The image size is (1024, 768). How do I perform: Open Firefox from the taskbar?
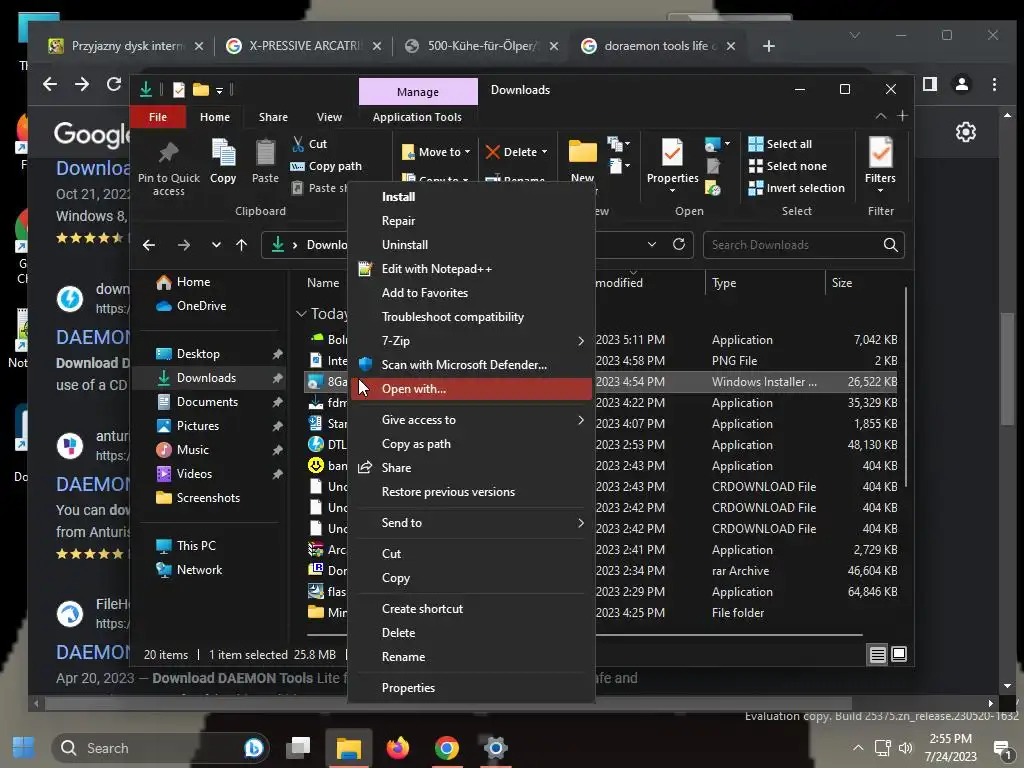click(x=398, y=748)
